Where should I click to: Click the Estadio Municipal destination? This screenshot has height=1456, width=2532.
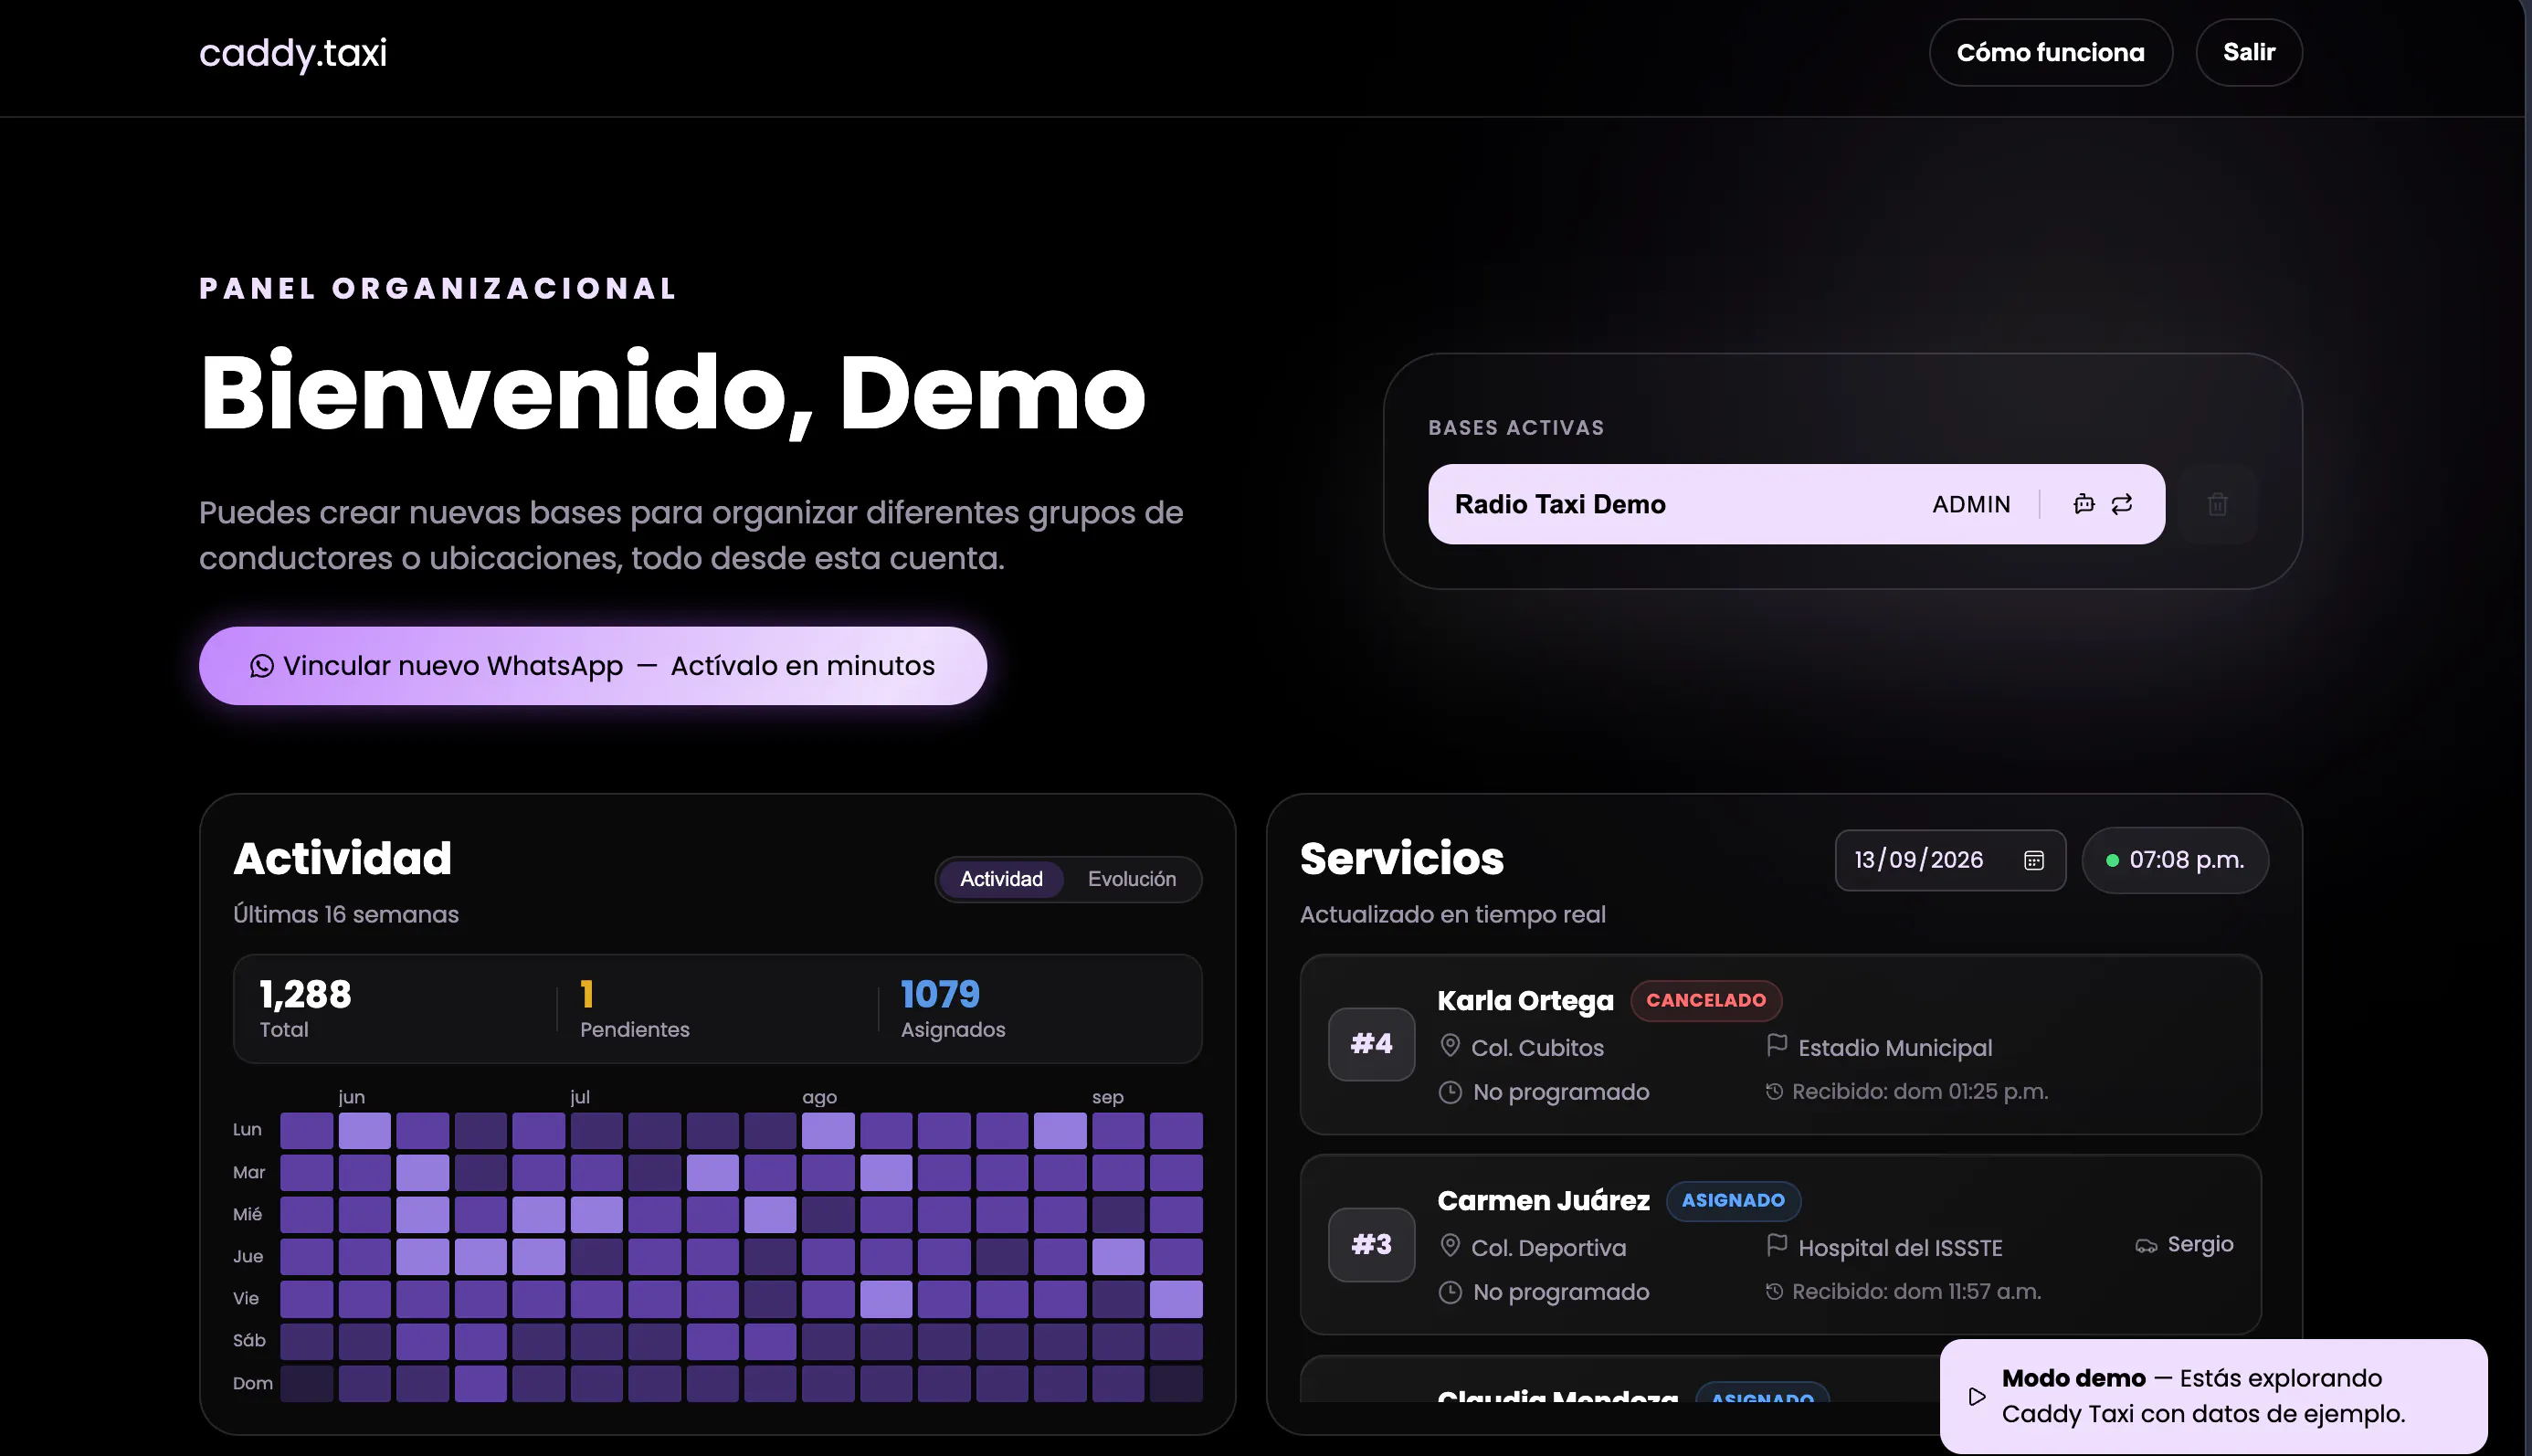1895,1047
